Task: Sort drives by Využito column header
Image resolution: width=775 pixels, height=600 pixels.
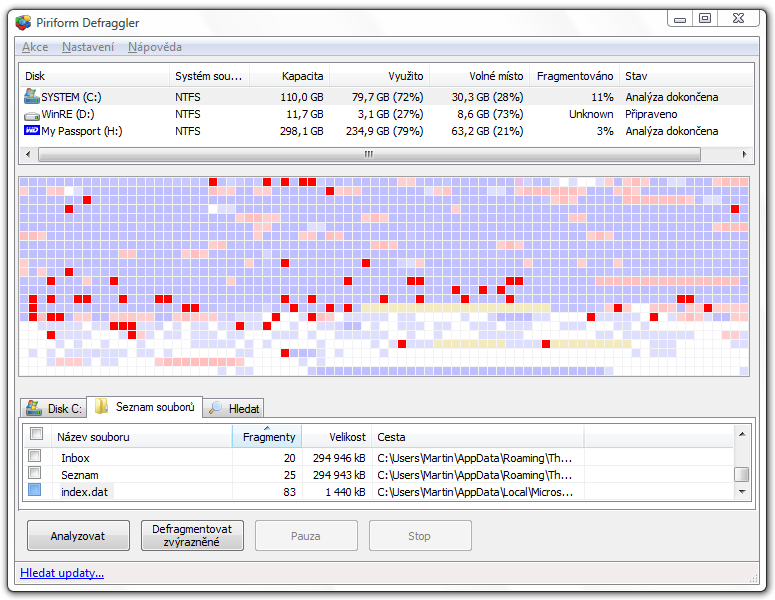Action: click(x=380, y=76)
